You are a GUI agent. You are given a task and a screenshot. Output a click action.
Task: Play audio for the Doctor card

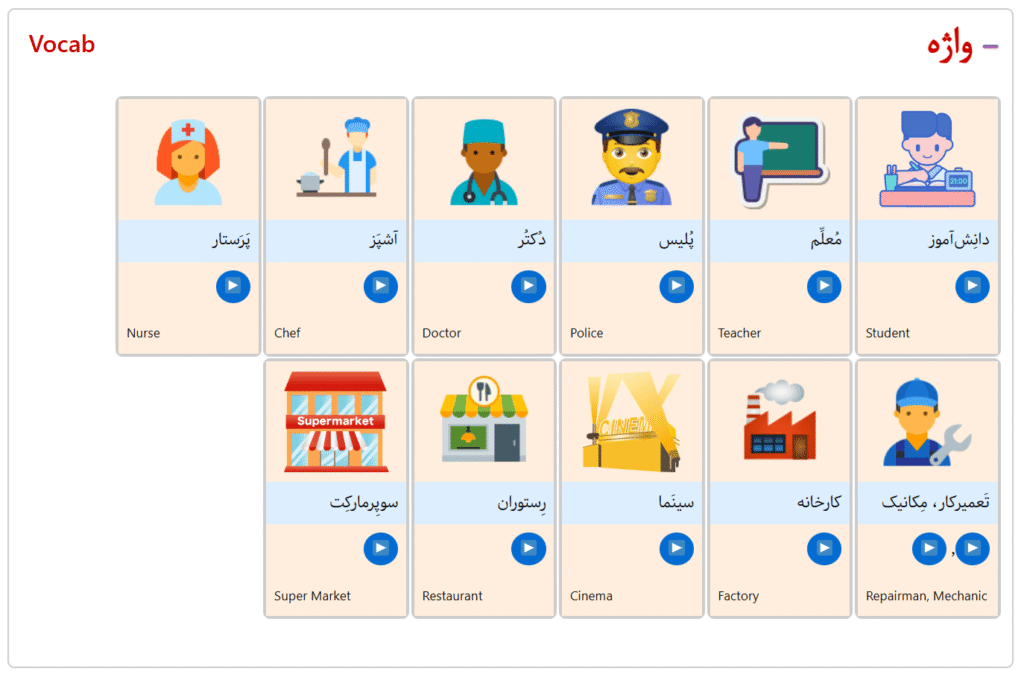coord(528,287)
